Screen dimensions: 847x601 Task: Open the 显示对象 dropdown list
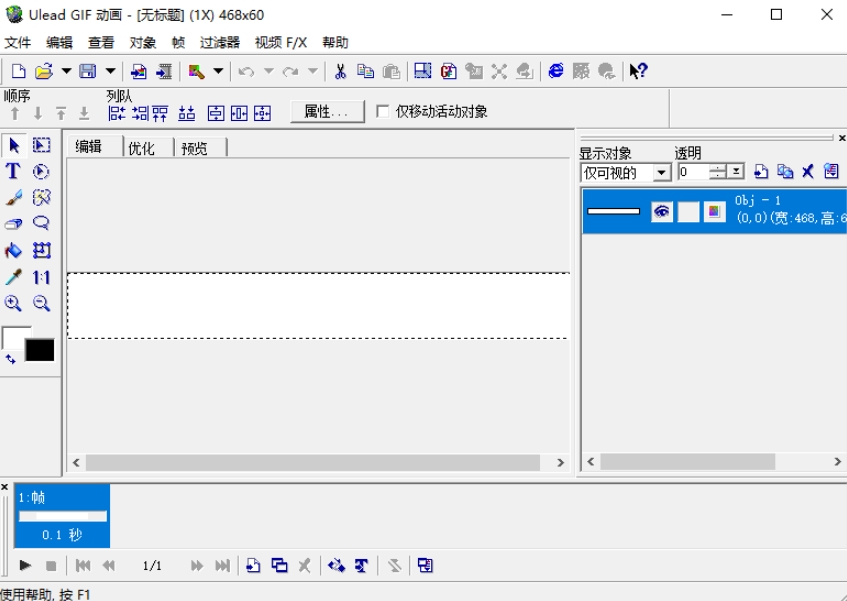[x=661, y=173]
